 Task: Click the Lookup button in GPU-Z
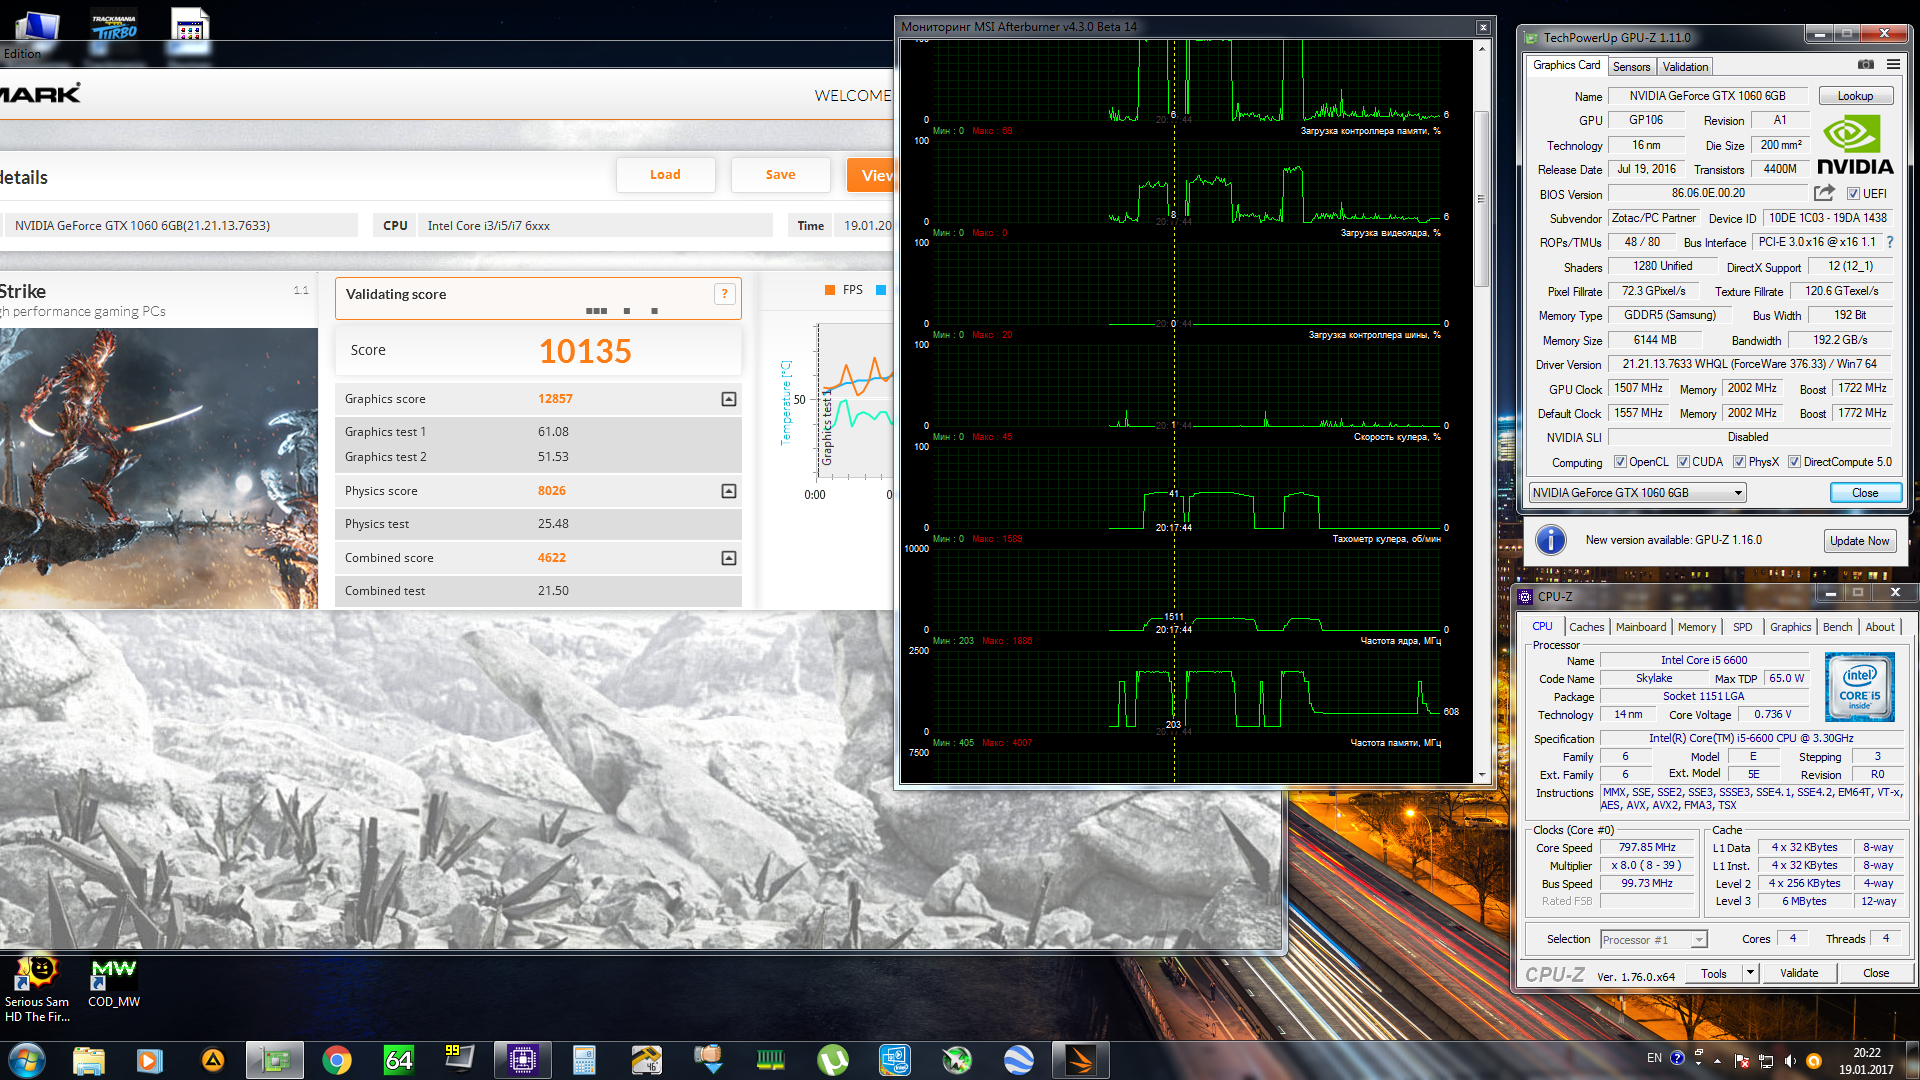coord(1855,96)
